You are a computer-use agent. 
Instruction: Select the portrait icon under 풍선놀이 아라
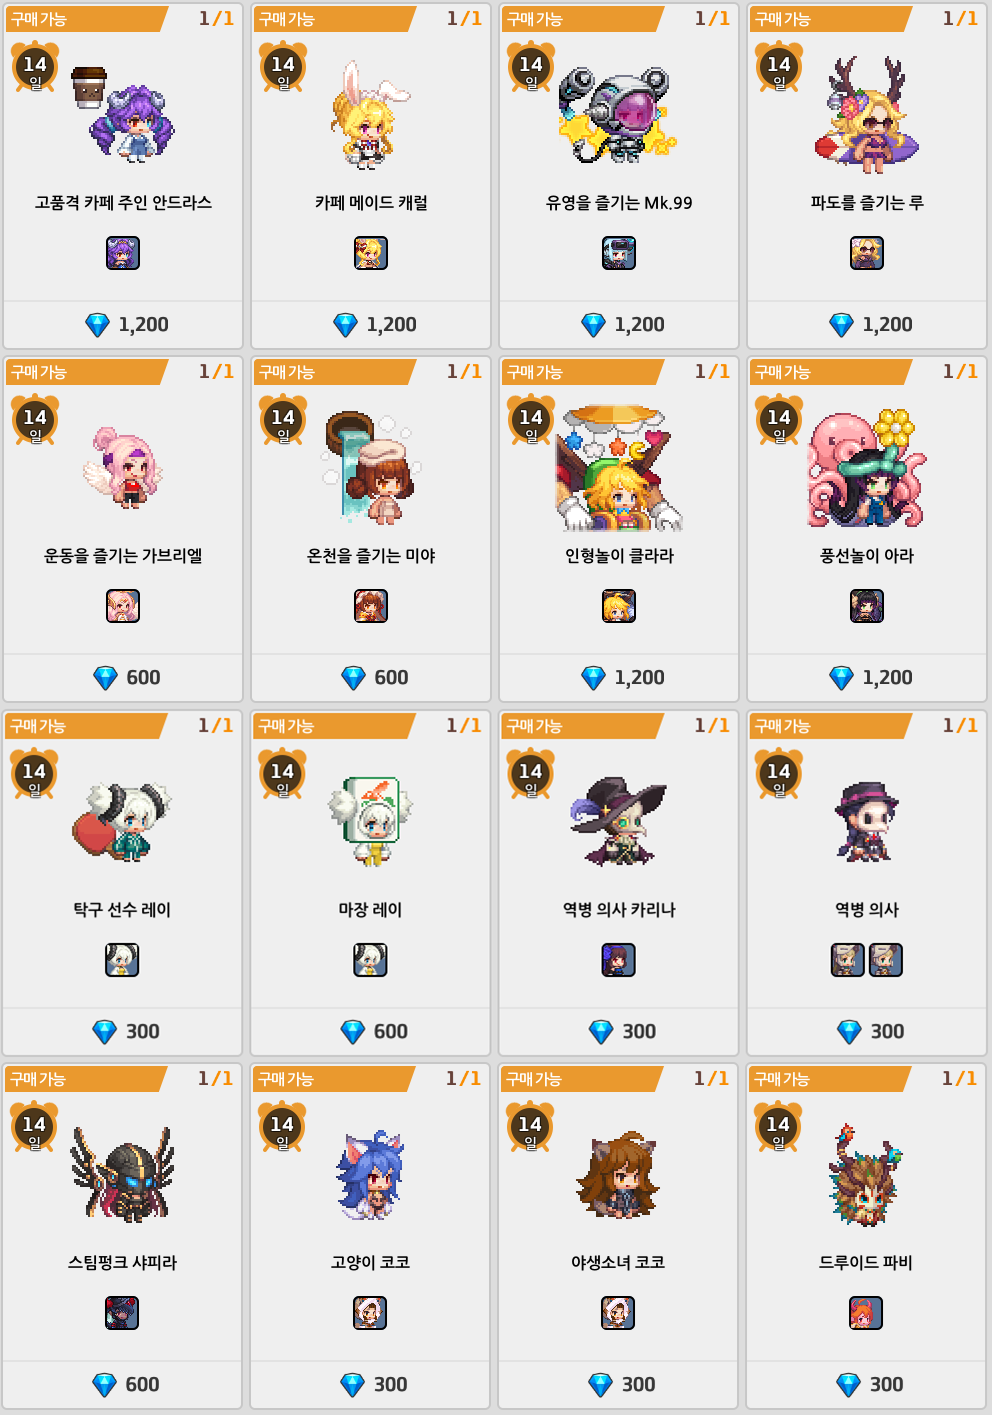(867, 606)
